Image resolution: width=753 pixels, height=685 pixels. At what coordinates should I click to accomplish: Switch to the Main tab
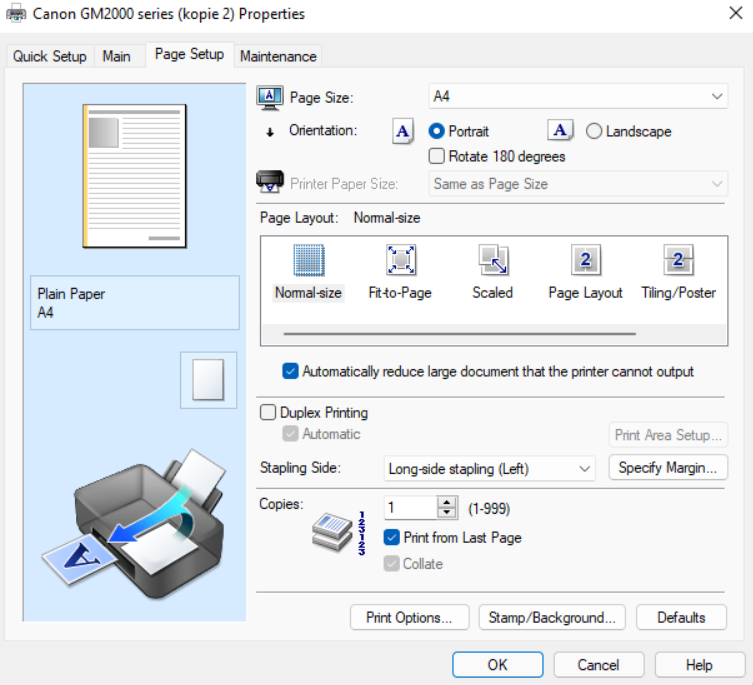[x=117, y=56]
